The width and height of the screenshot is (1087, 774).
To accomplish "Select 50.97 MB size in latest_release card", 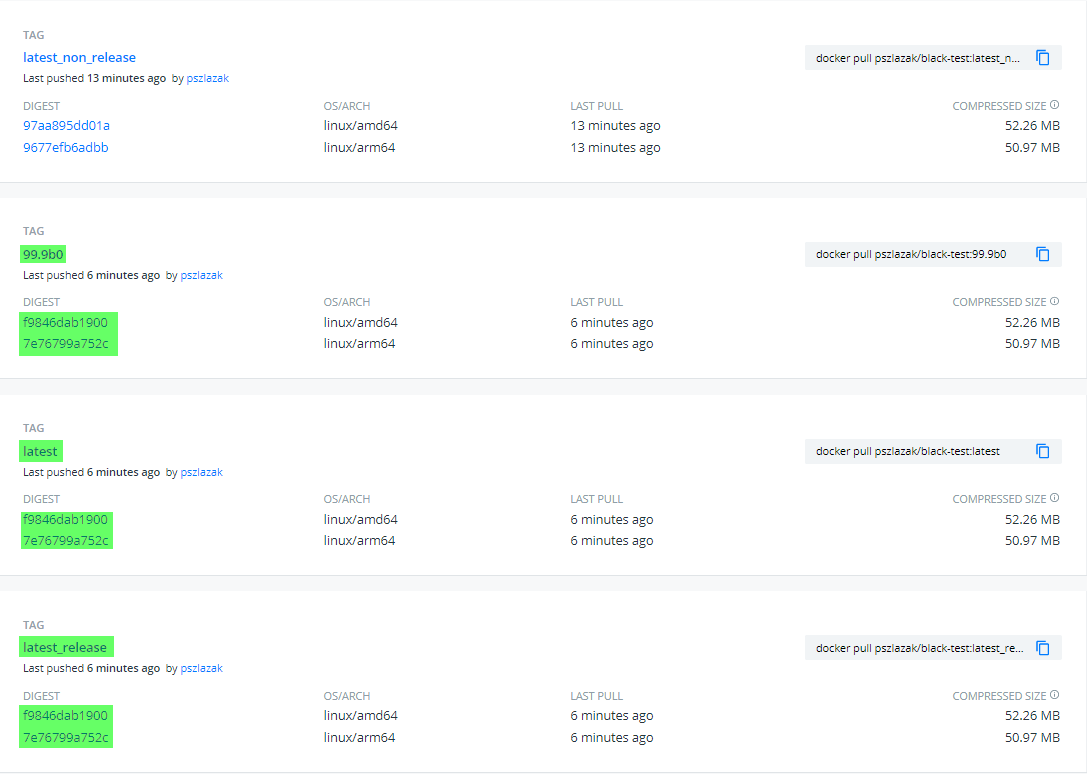I will 1032,737.
